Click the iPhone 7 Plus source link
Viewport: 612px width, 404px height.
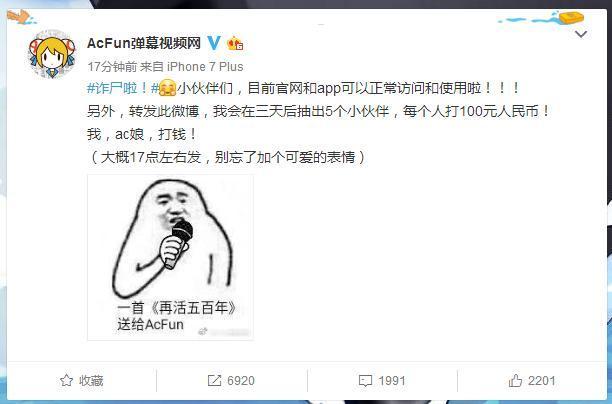205,67
